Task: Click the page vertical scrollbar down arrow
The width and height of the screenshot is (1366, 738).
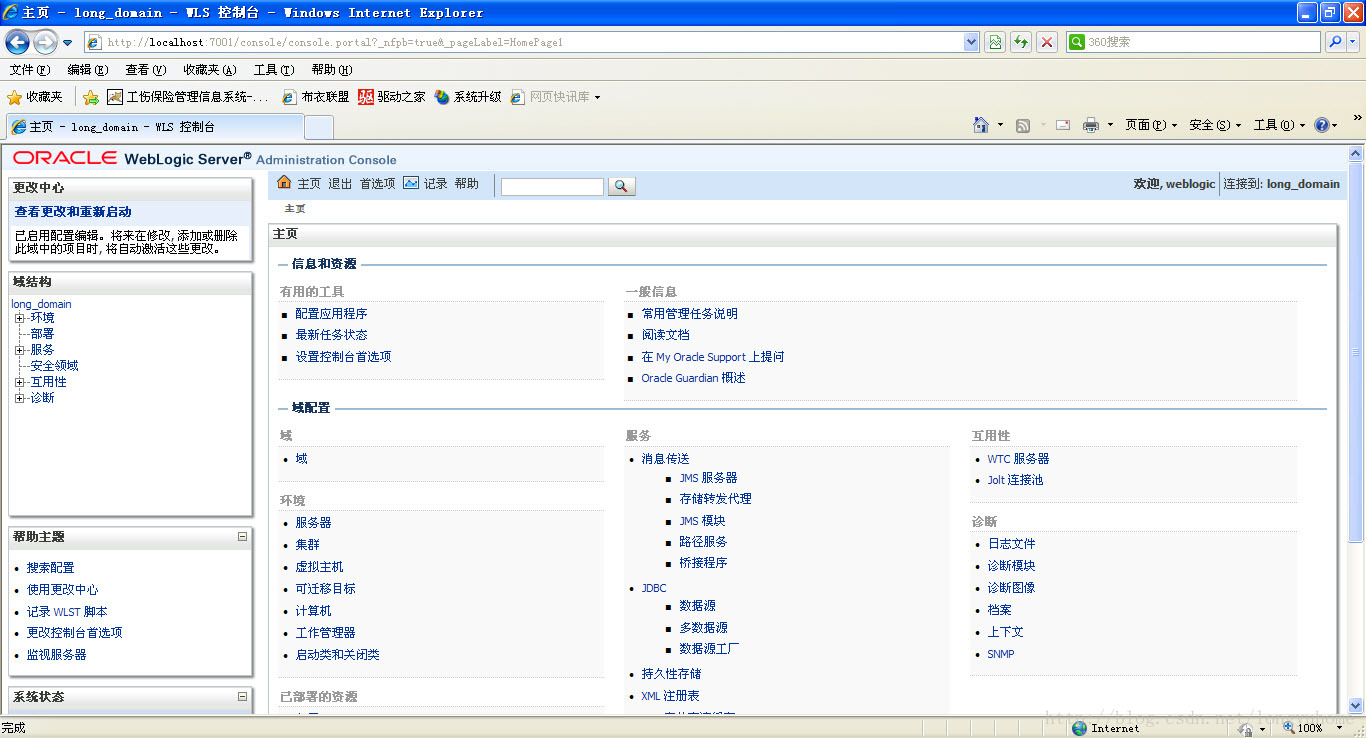Action: 1356,705
